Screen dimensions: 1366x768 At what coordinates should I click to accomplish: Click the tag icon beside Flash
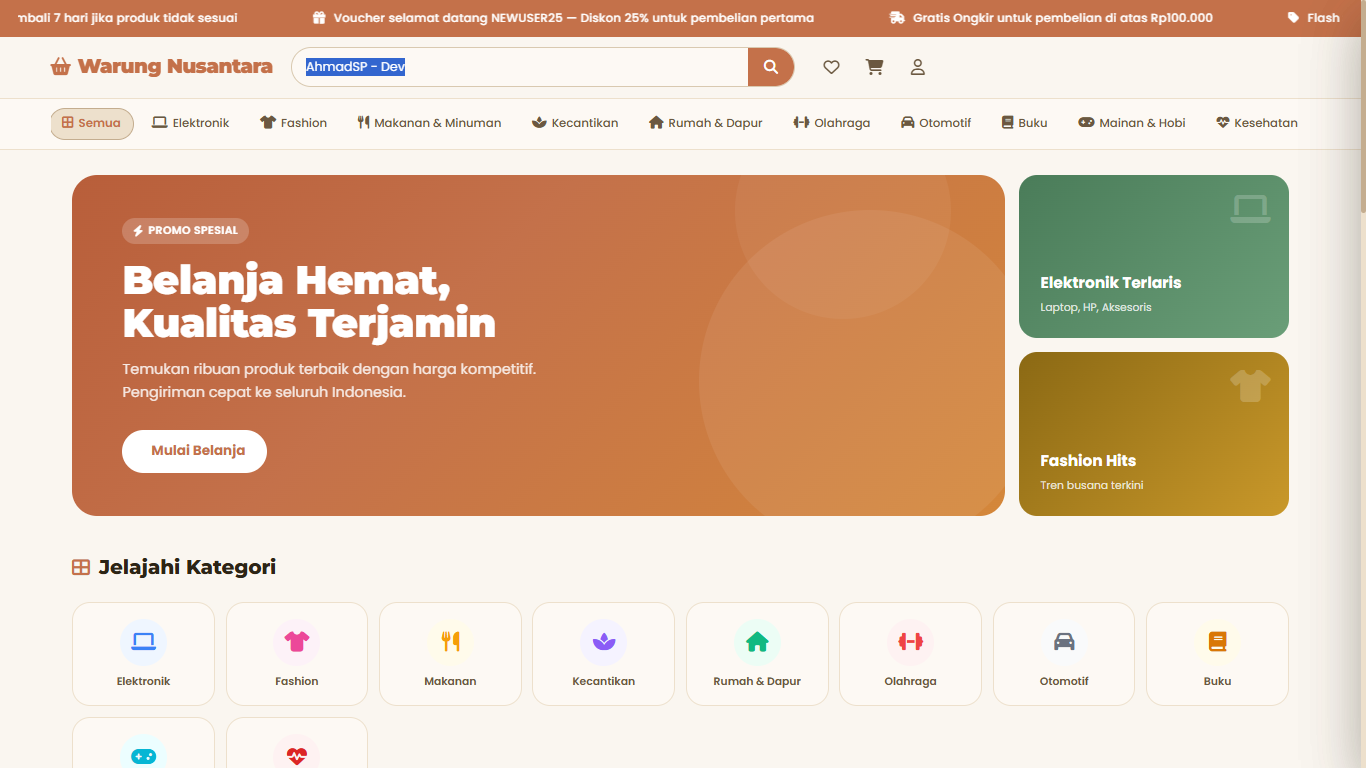(1293, 18)
